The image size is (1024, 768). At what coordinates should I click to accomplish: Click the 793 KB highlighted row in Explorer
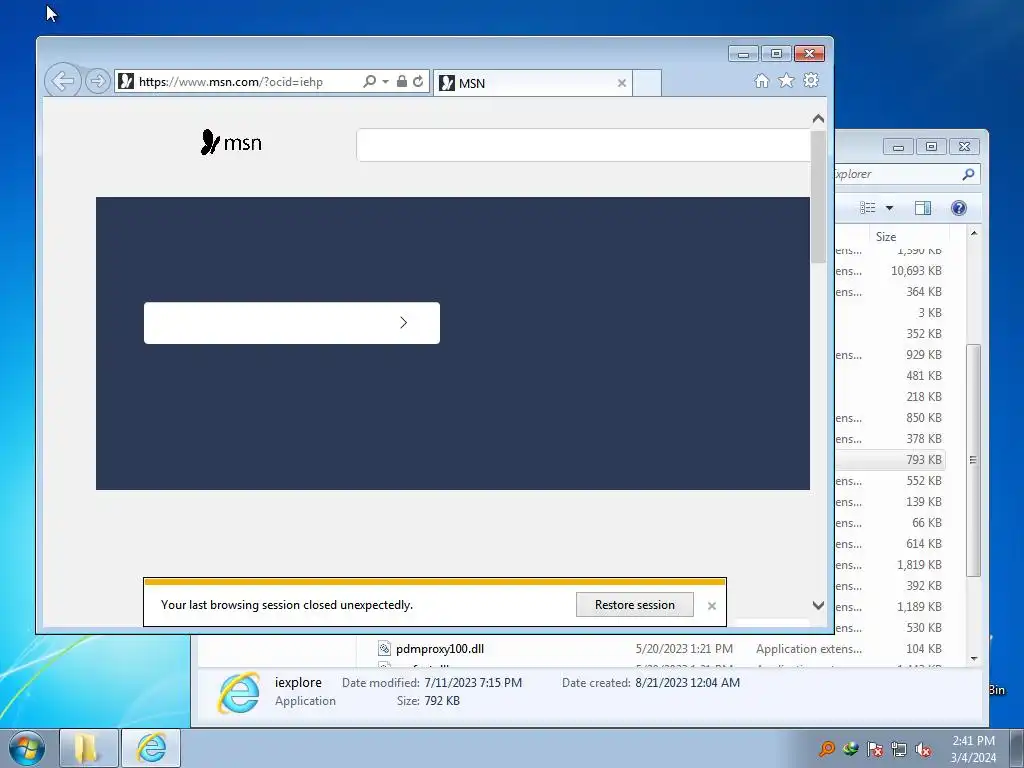pos(891,460)
